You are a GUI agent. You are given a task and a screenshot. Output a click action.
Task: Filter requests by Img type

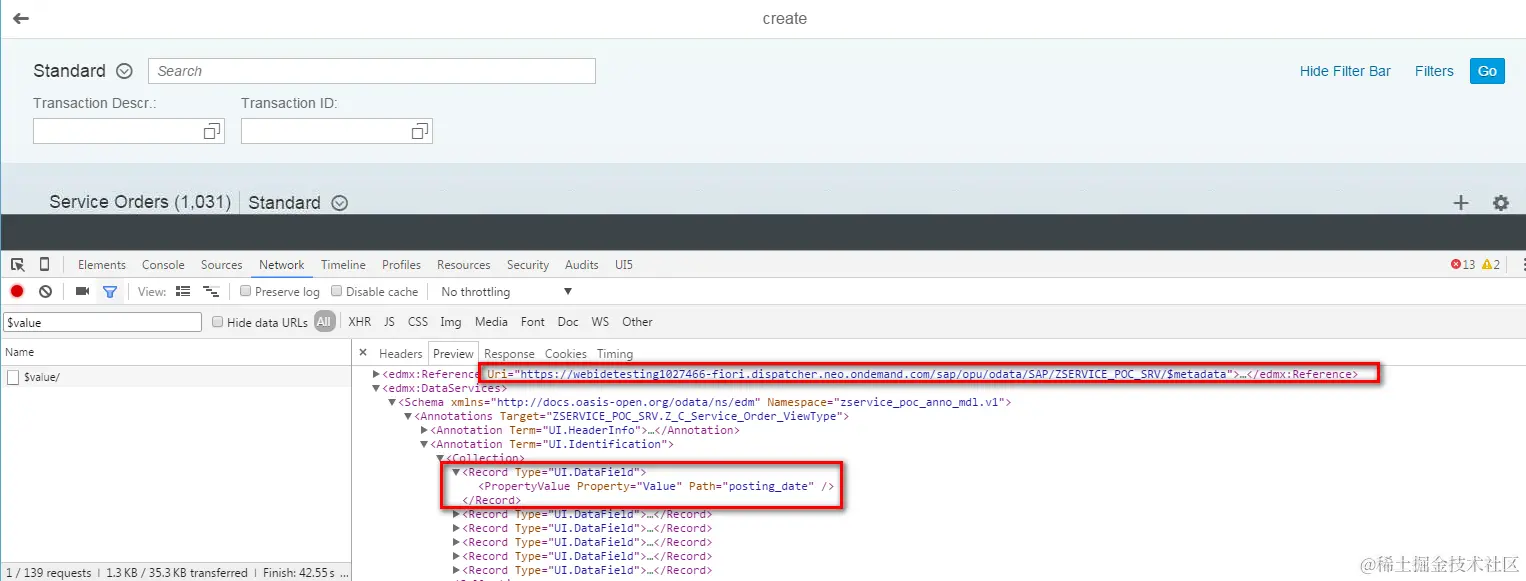(451, 322)
